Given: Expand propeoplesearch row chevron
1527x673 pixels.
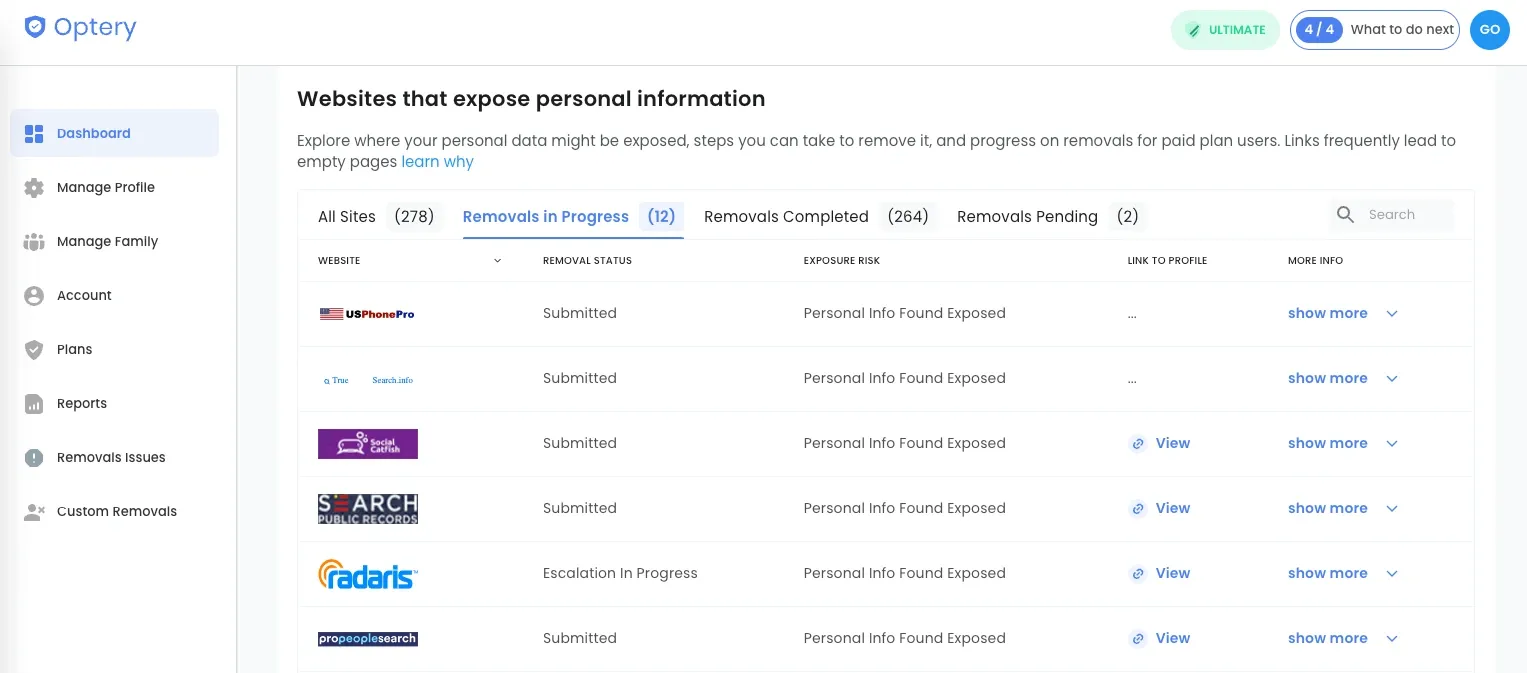Looking at the screenshot, I should [x=1392, y=639].
